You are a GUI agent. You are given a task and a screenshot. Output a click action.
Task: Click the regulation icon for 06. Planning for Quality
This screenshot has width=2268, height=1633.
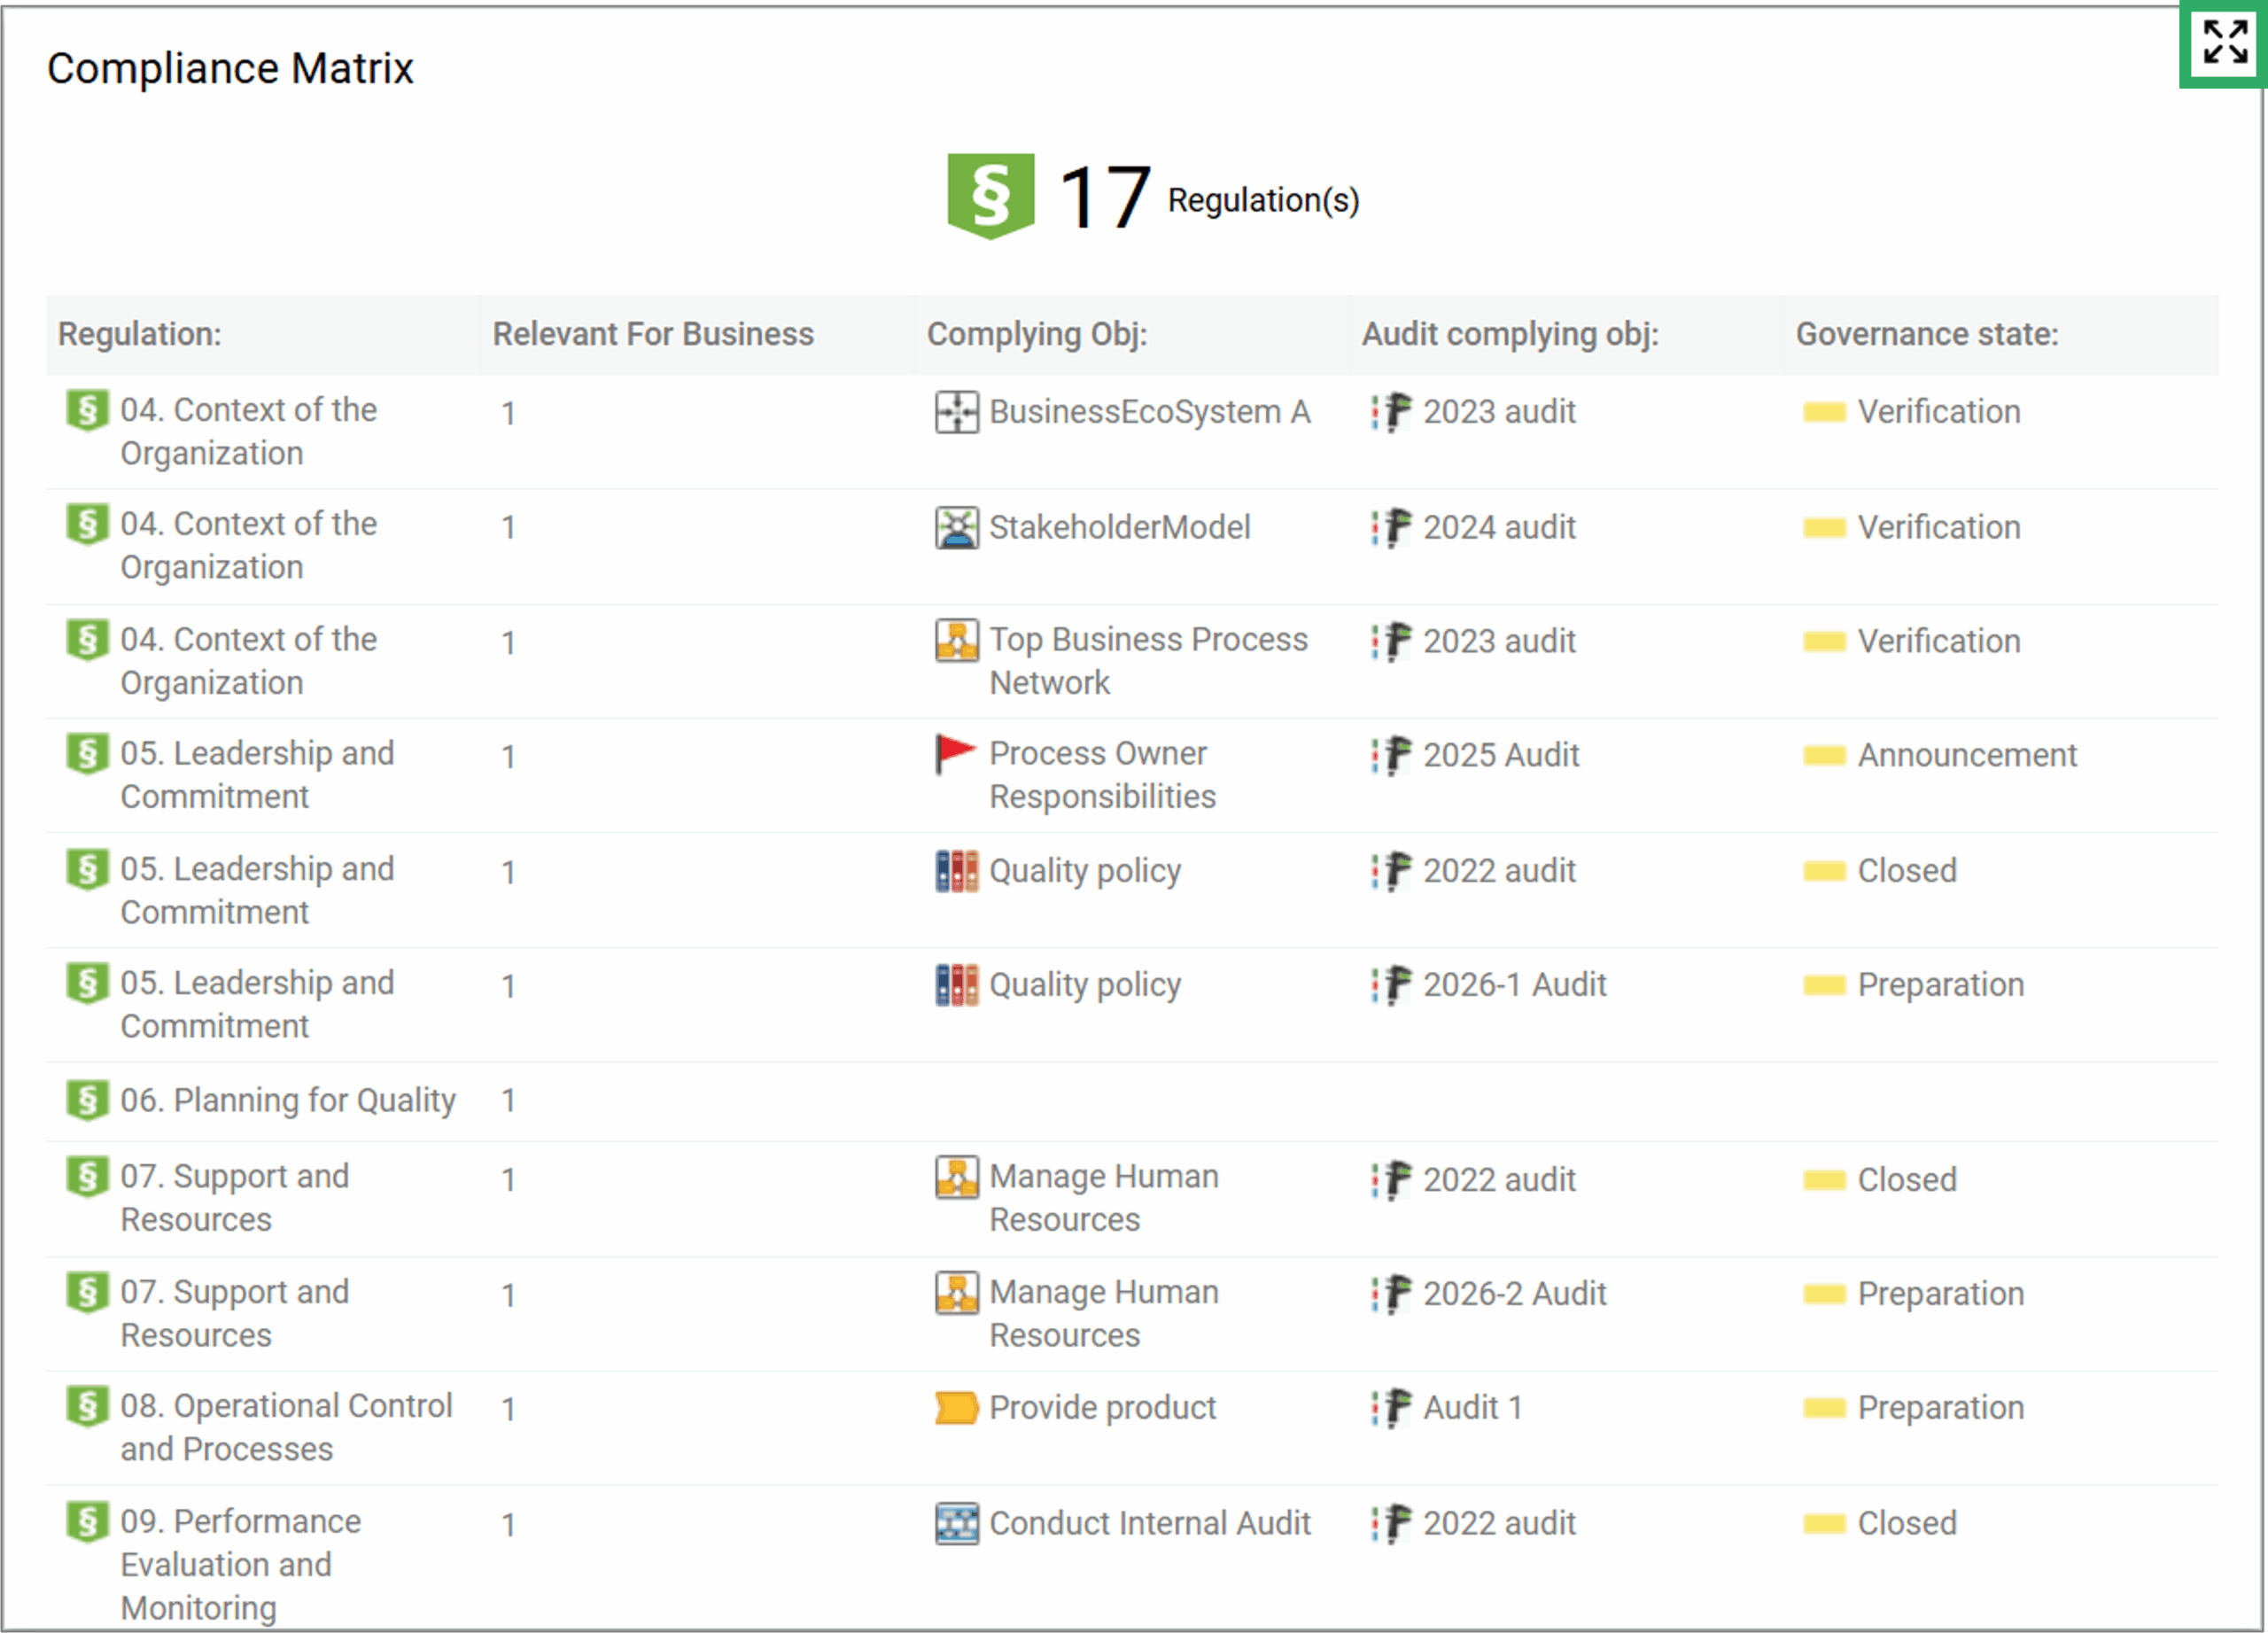(x=88, y=1101)
